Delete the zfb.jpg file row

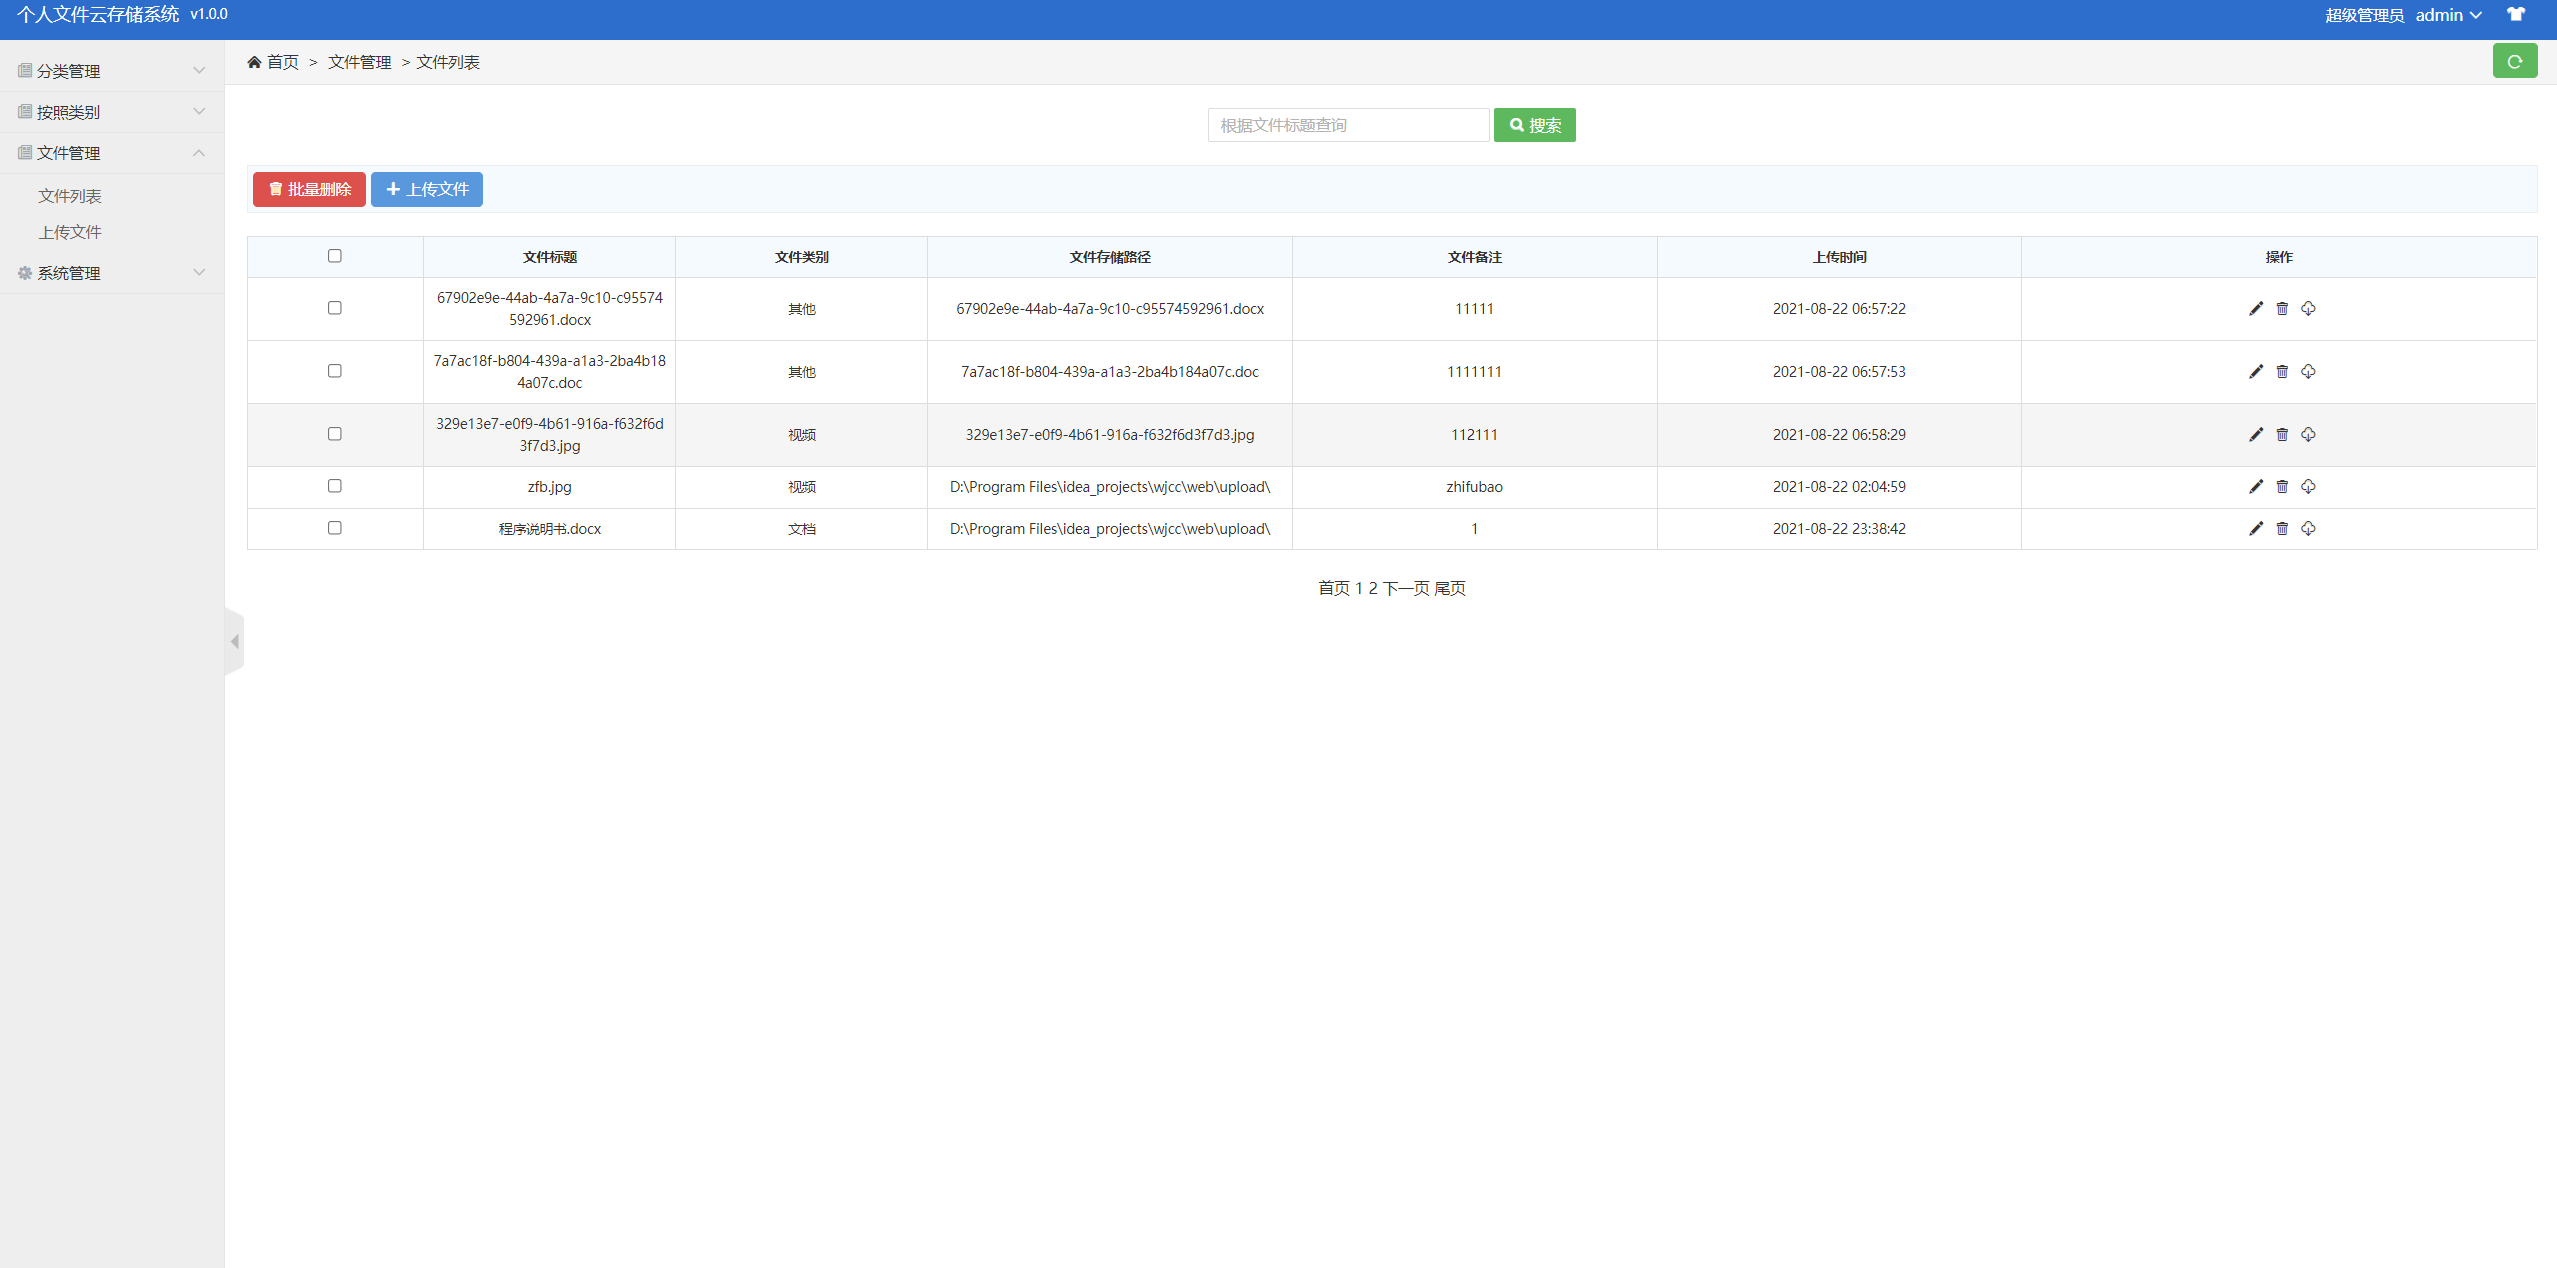pyautogui.click(x=2282, y=487)
